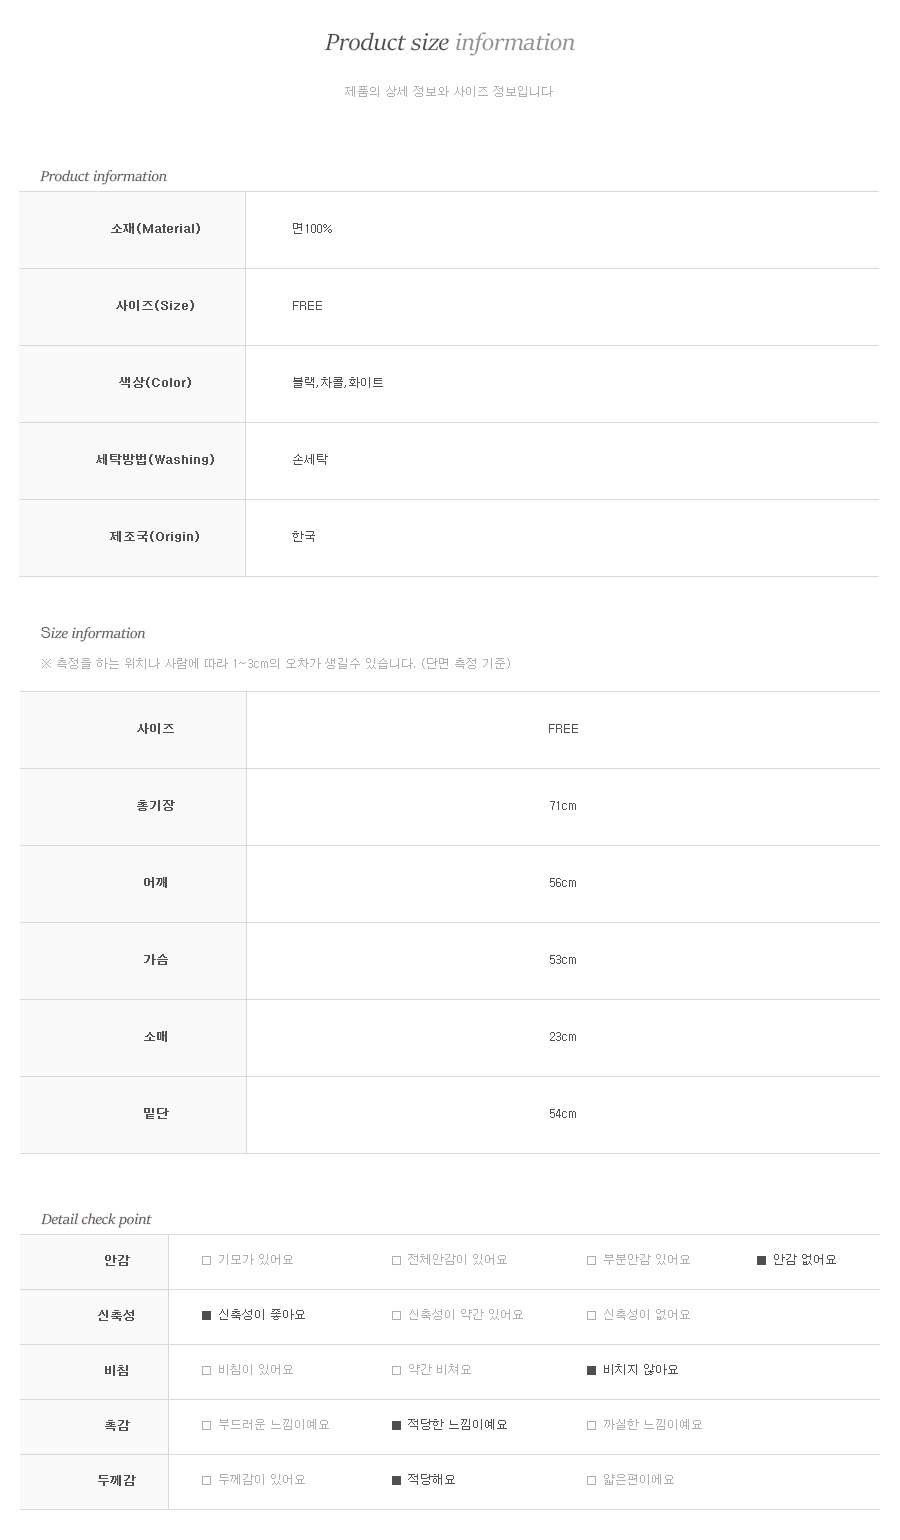900x1540 pixels.
Task: Uncheck the '비치지 않아요' checkbox
Action: point(592,1370)
